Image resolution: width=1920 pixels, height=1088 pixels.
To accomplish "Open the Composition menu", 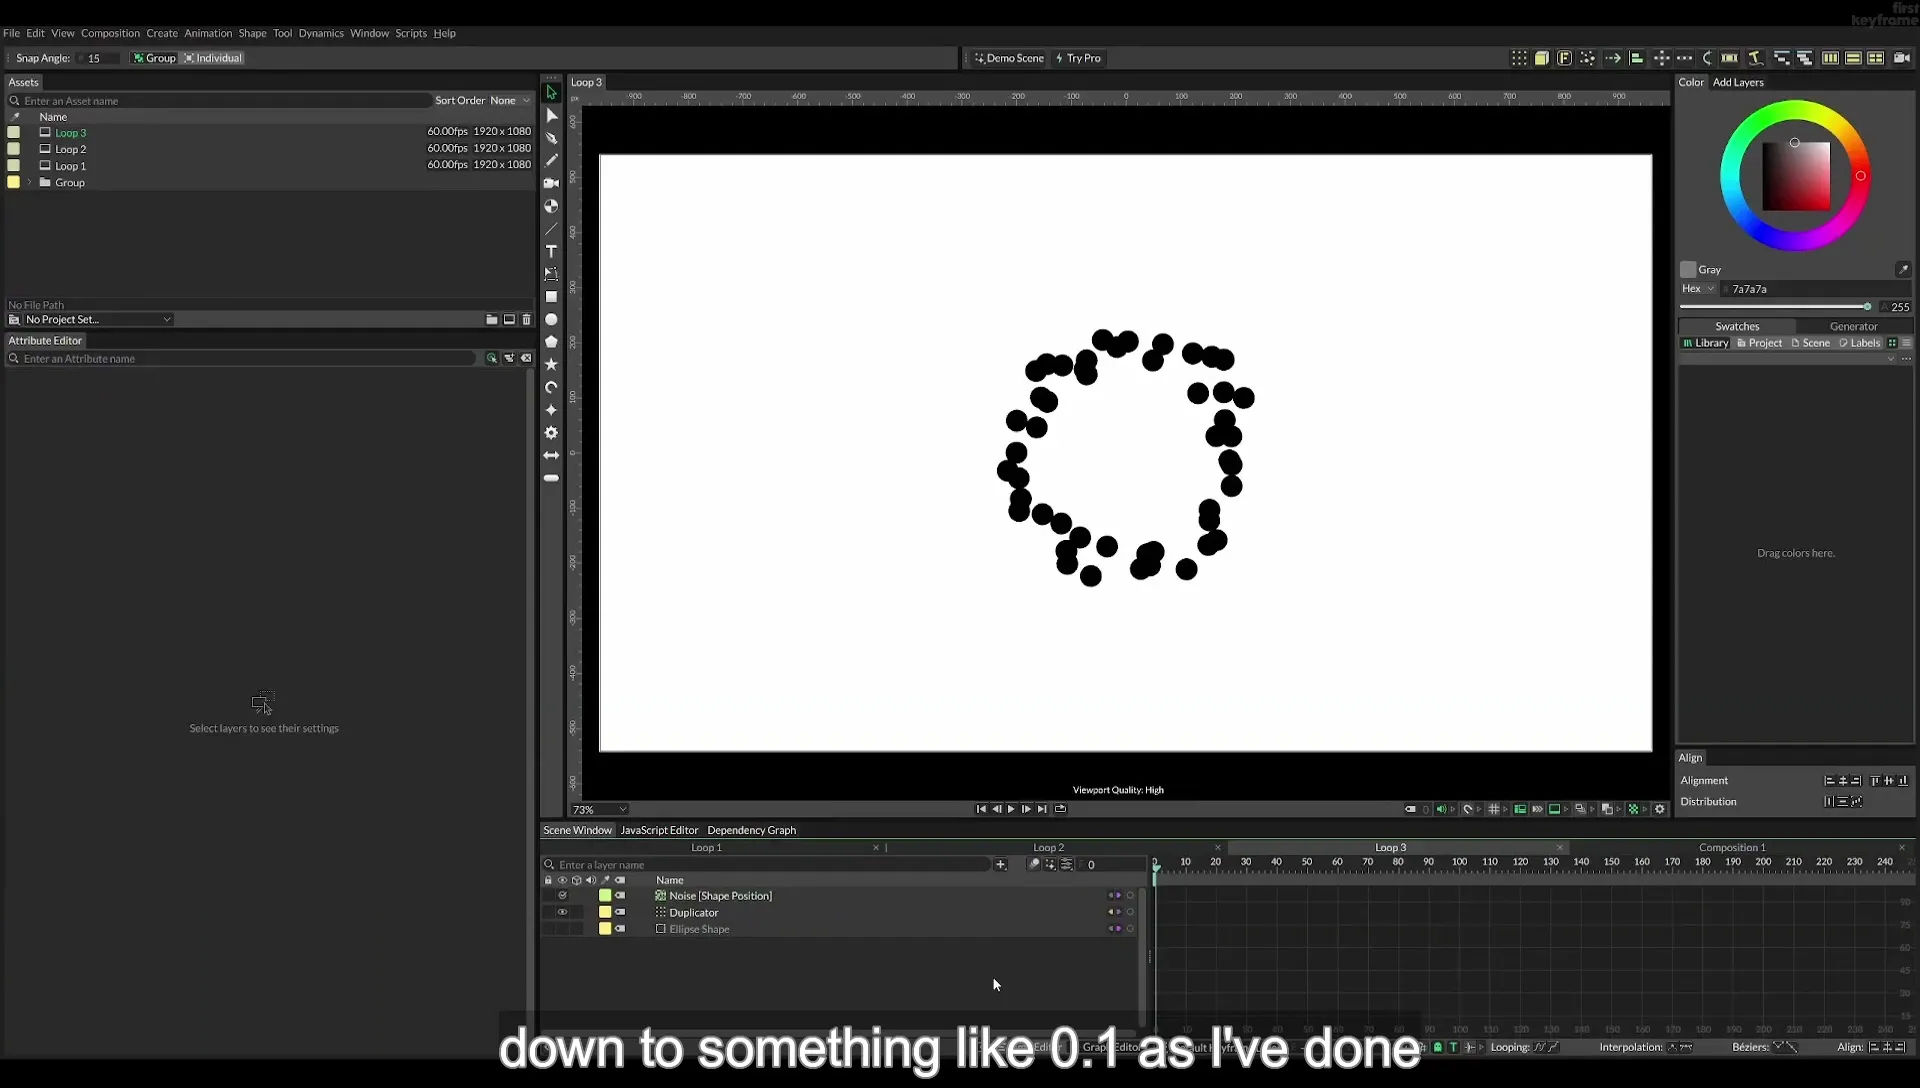I will [x=110, y=33].
